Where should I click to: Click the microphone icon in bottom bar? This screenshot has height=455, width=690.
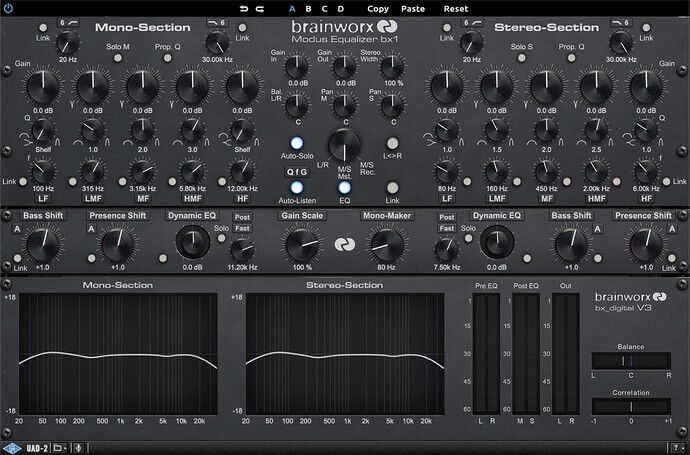(78, 448)
